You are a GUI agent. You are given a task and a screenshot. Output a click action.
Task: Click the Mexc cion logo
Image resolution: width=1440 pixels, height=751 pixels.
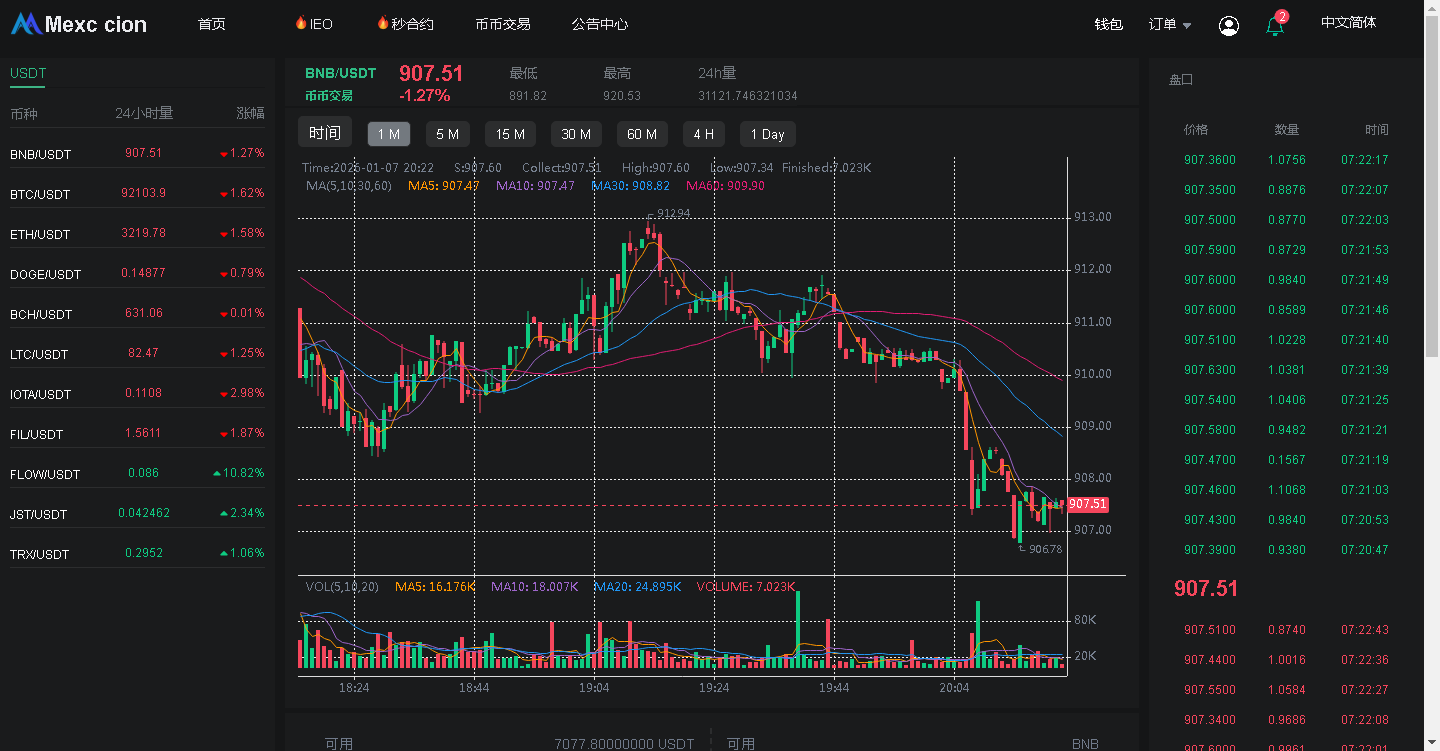[x=79, y=24]
